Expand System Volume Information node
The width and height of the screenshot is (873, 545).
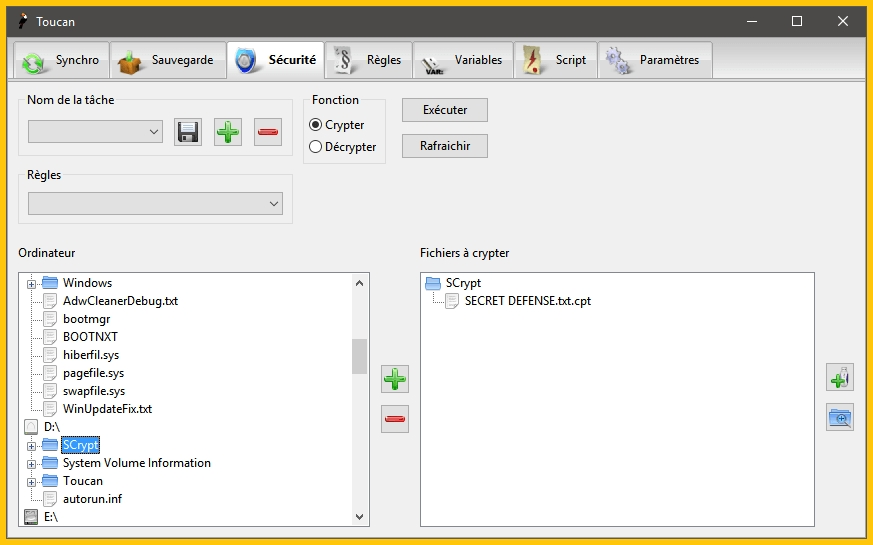pos(31,464)
